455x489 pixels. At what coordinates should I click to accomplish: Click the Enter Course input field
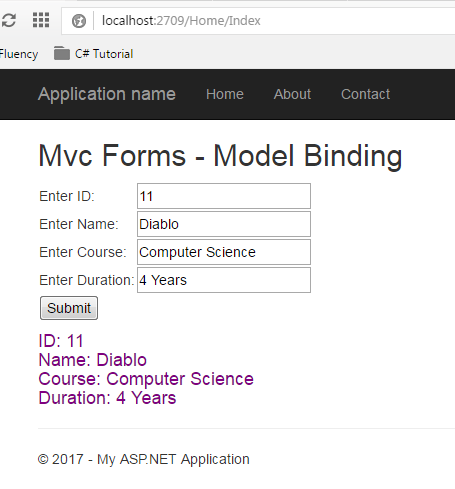(x=224, y=252)
